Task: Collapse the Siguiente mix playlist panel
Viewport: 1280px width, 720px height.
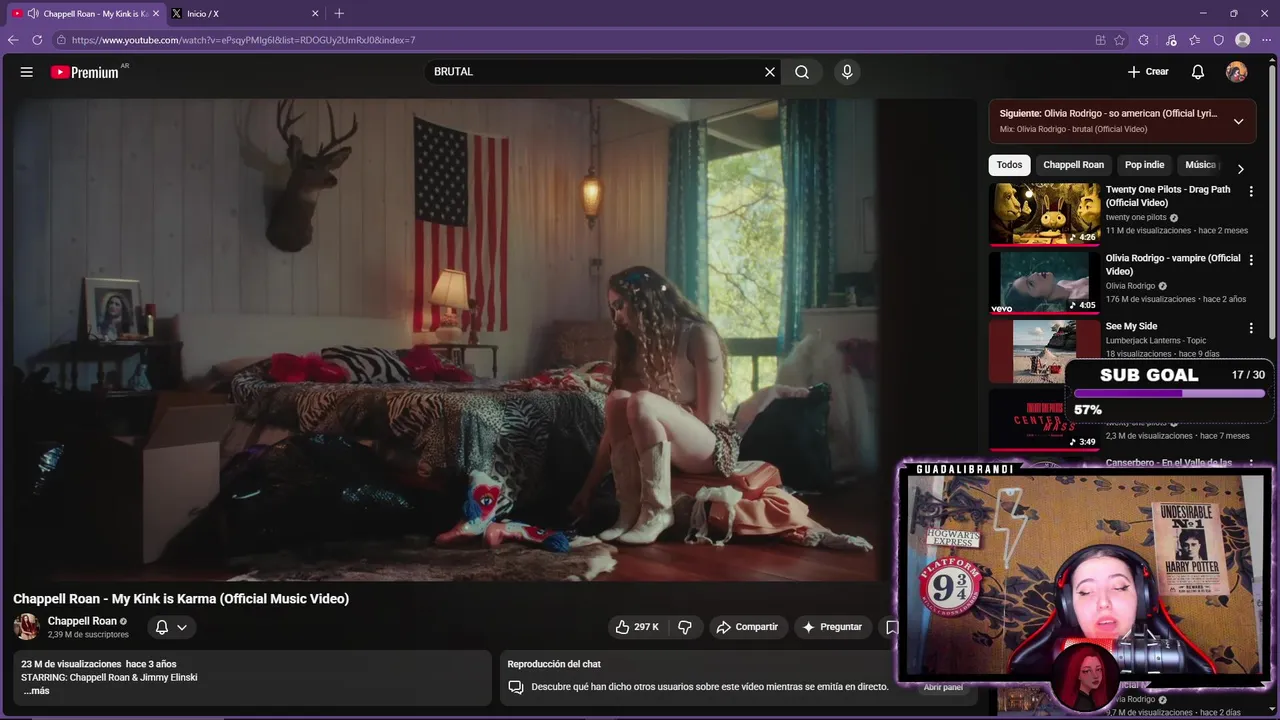Action: (1238, 121)
